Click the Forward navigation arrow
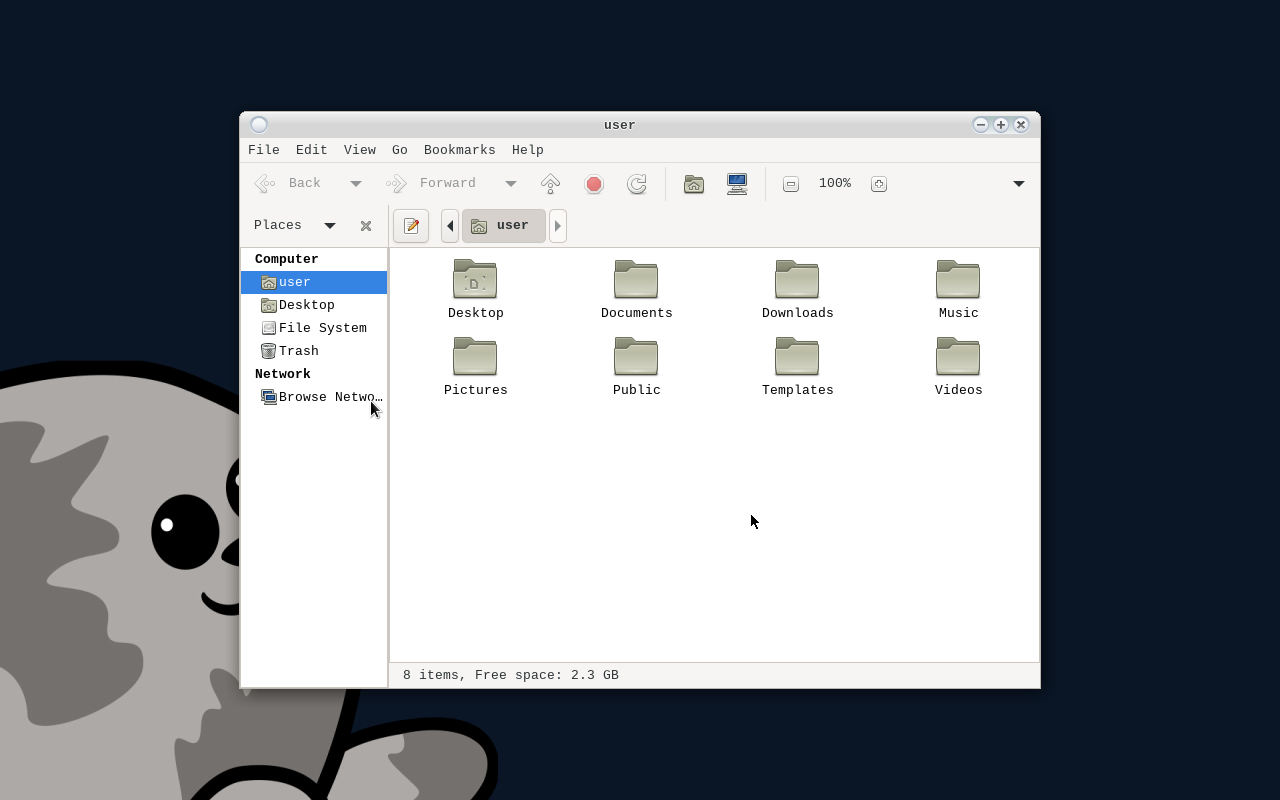This screenshot has height=800, width=1280. click(396, 184)
